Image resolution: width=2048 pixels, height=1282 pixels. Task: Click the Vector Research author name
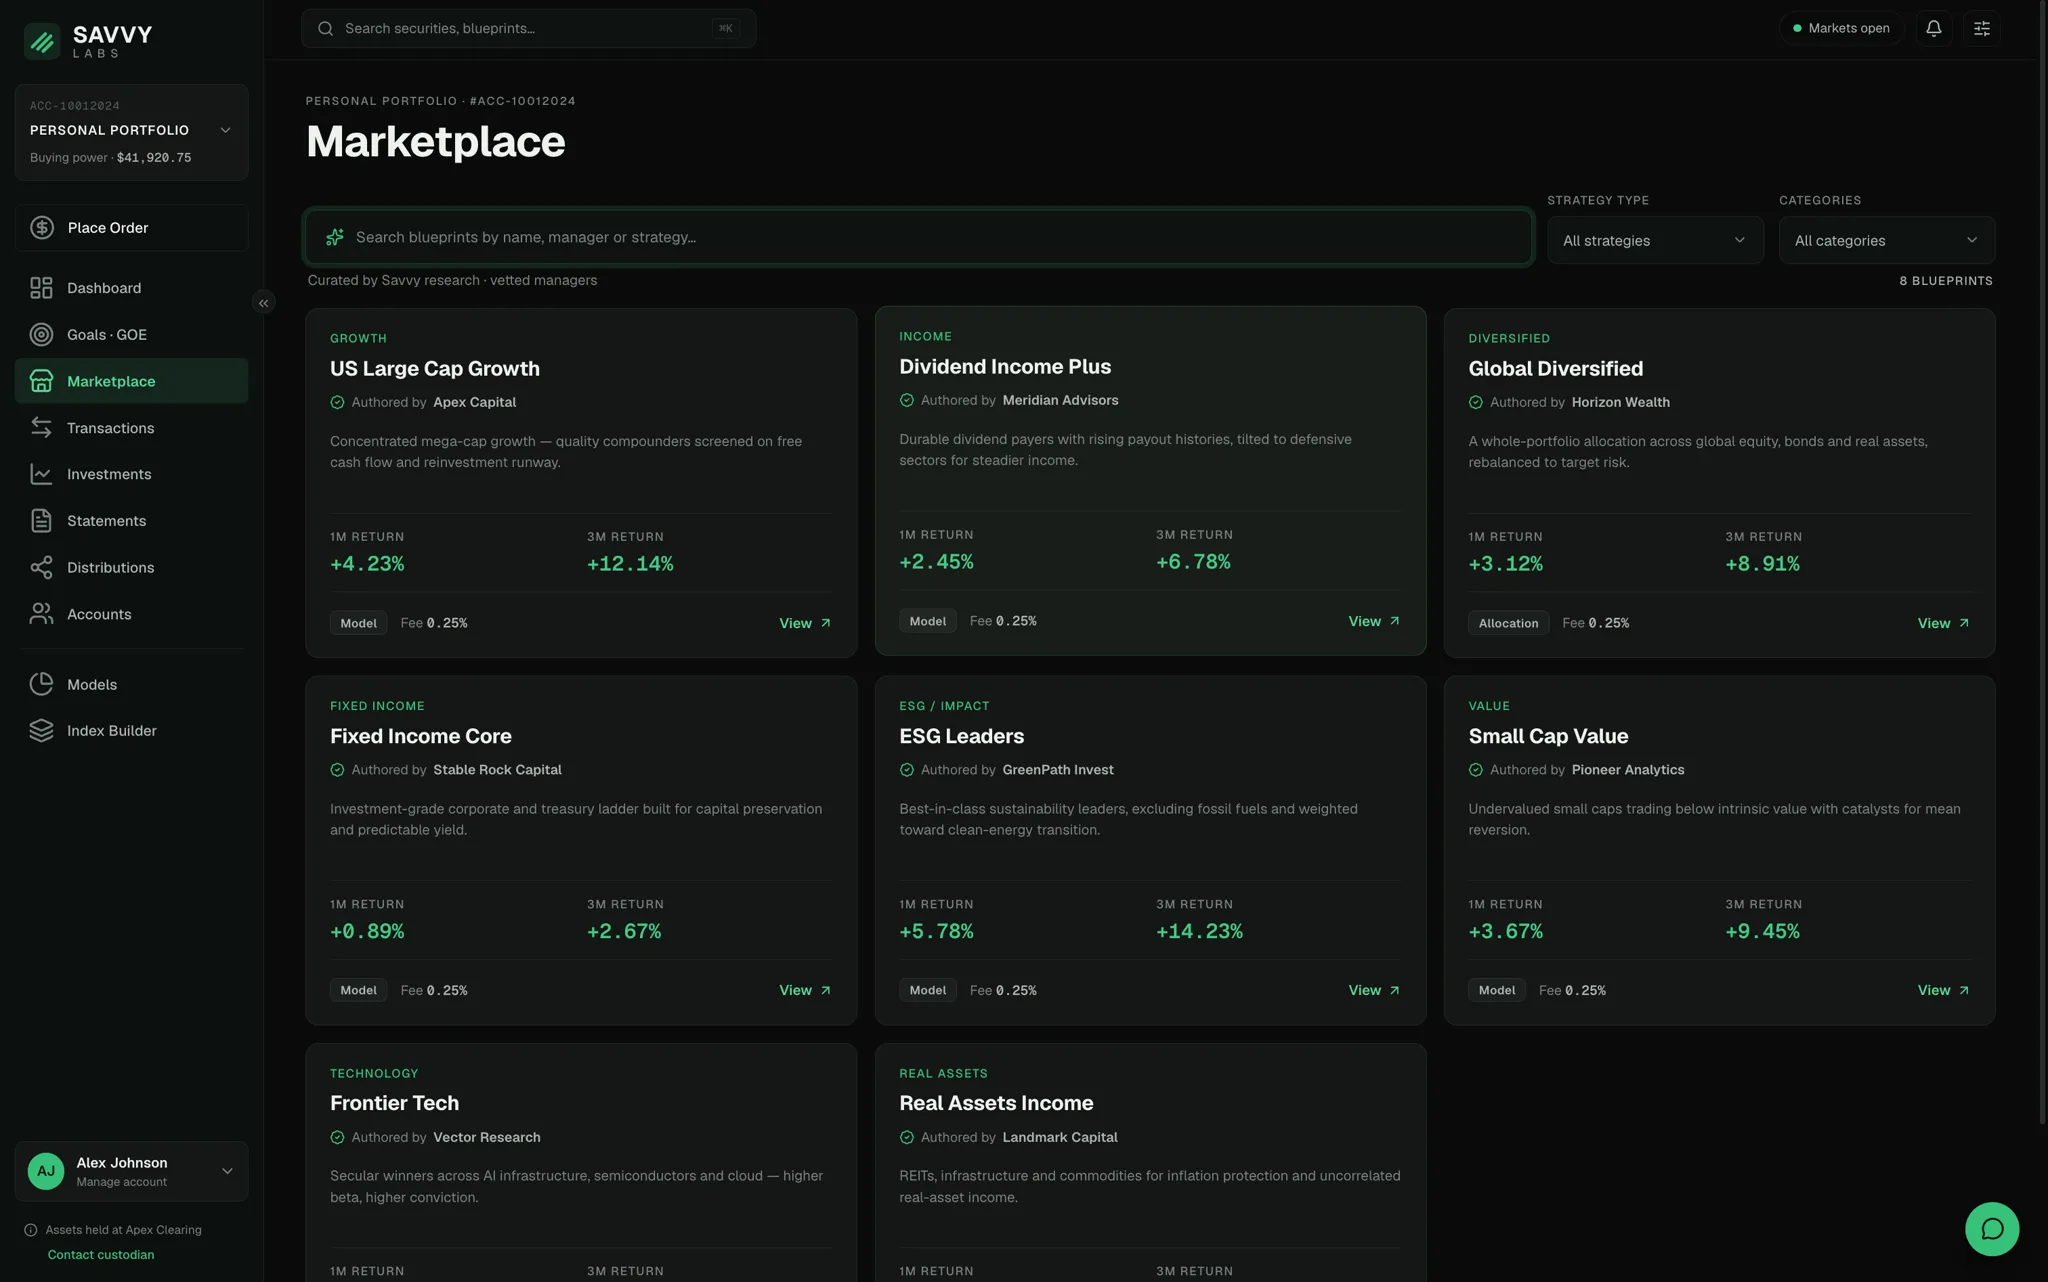pyautogui.click(x=486, y=1138)
